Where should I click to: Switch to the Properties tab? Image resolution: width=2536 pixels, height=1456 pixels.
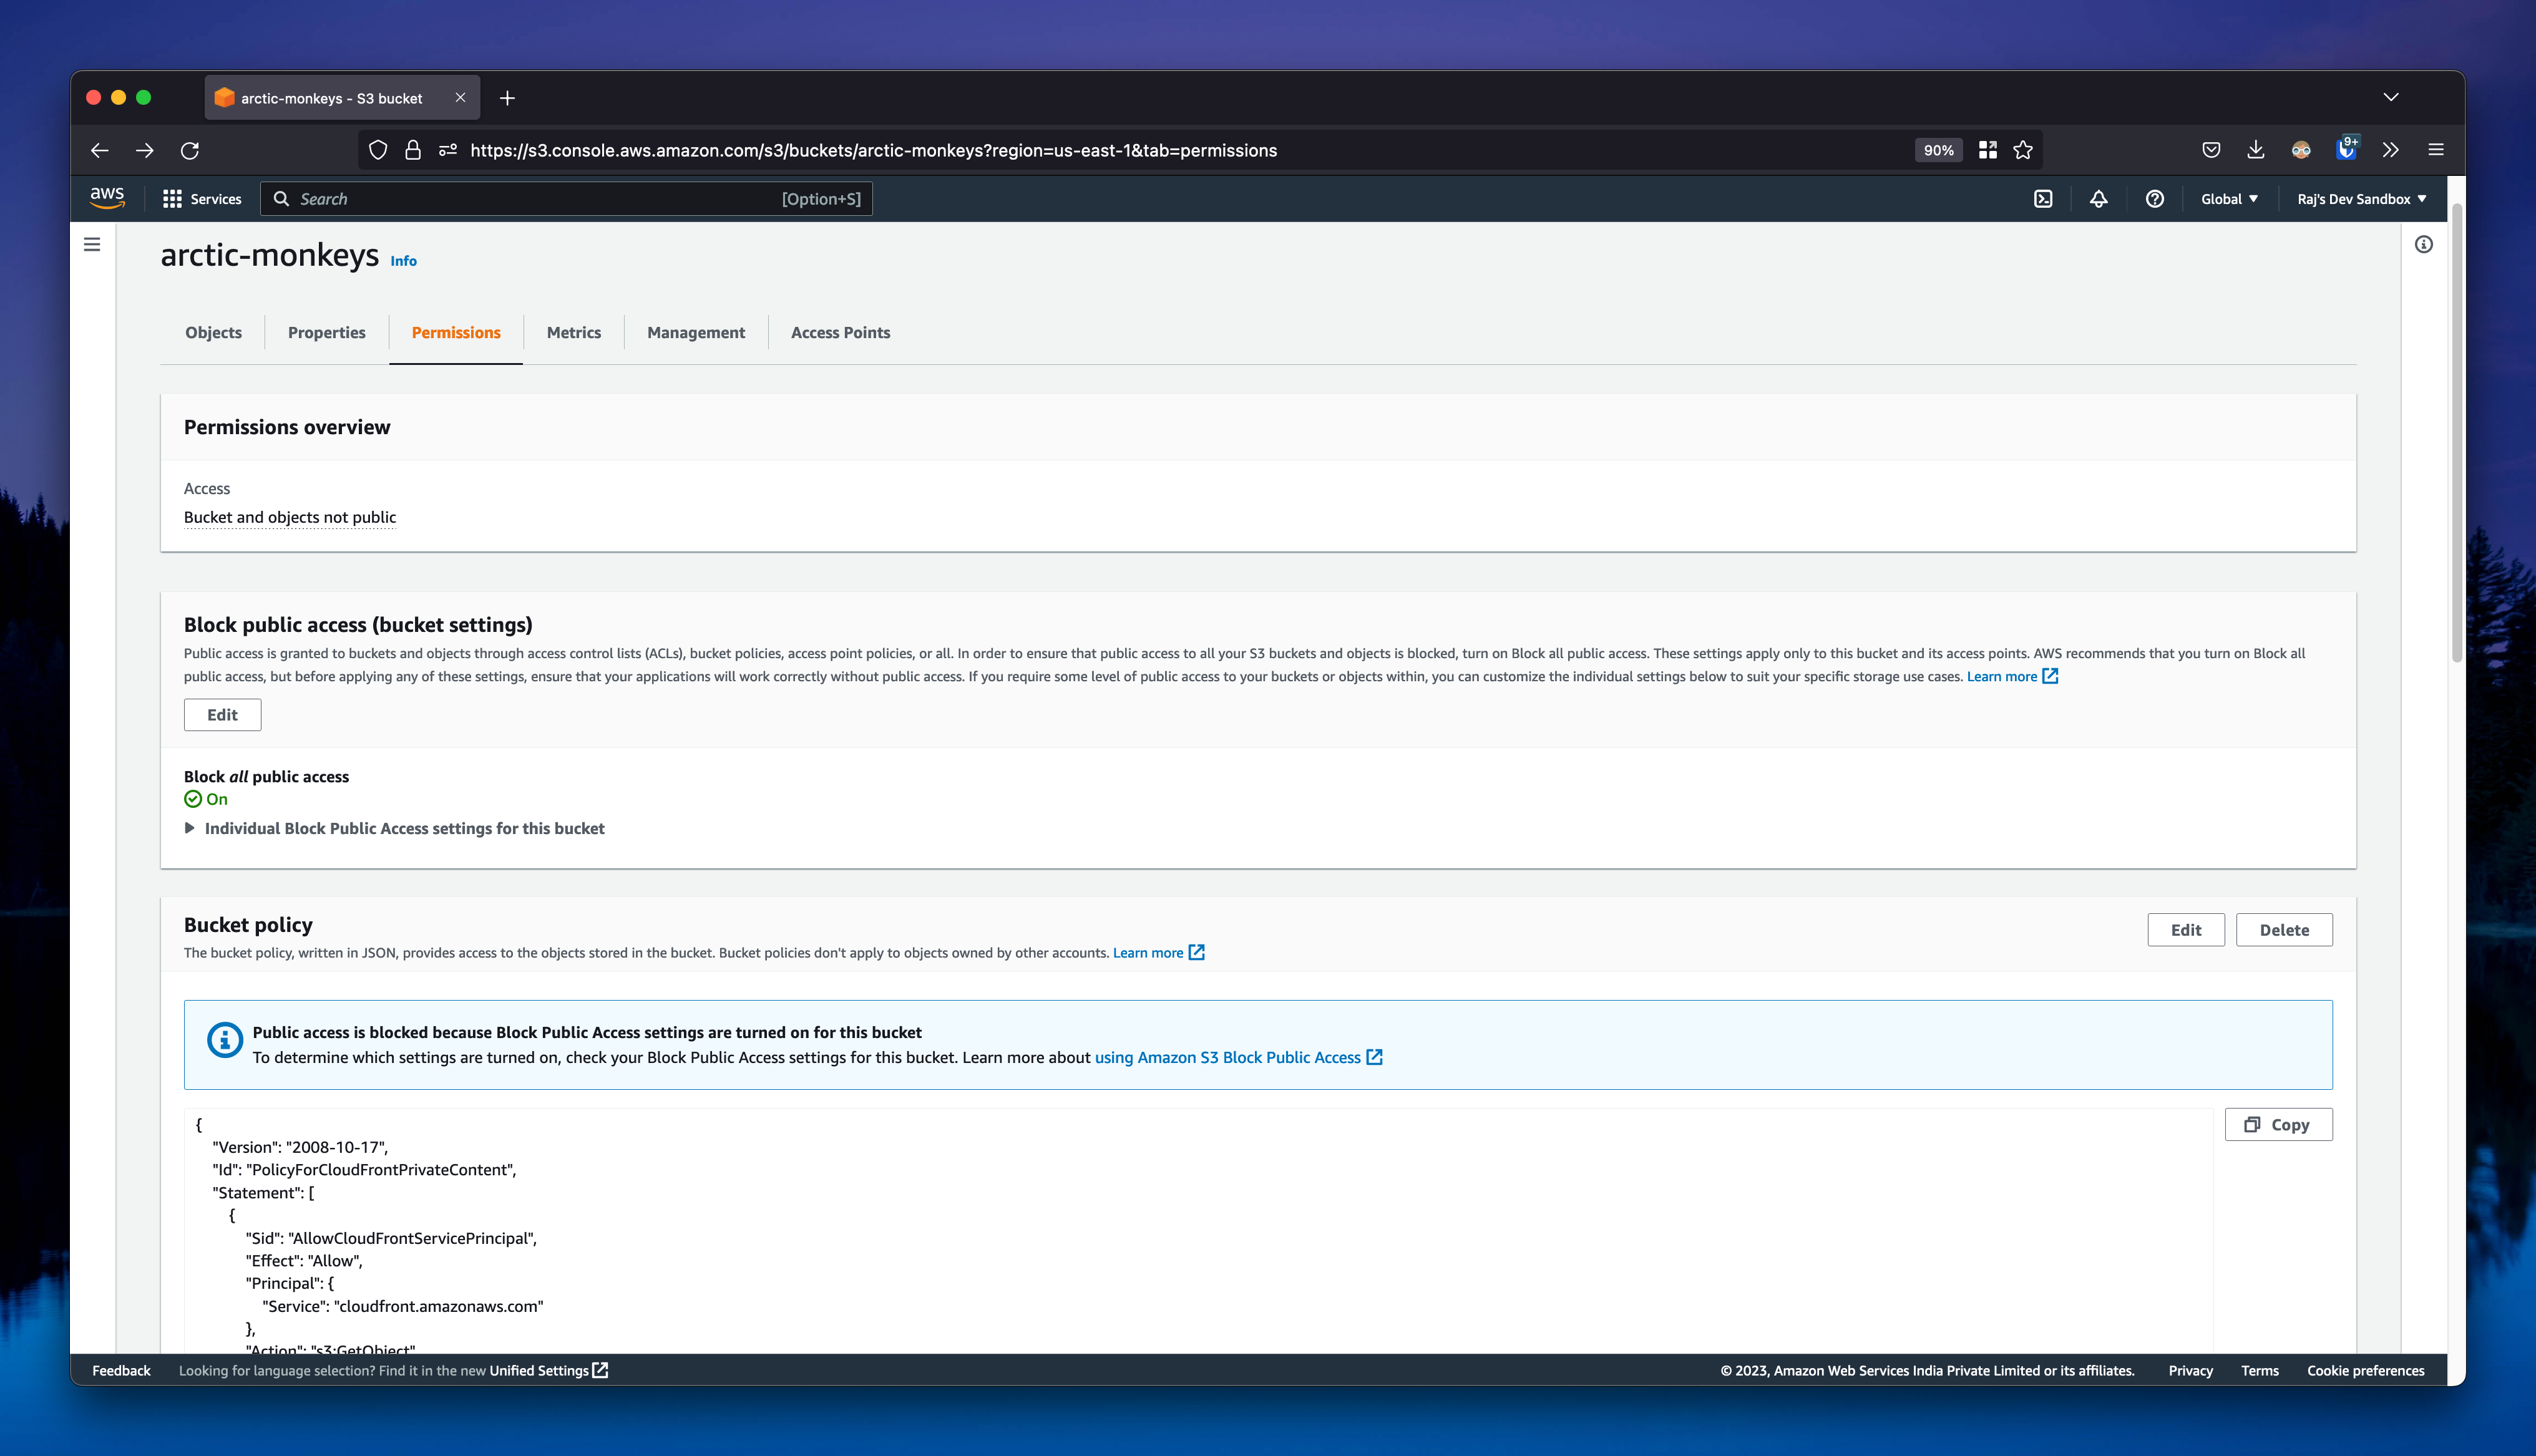point(326,333)
